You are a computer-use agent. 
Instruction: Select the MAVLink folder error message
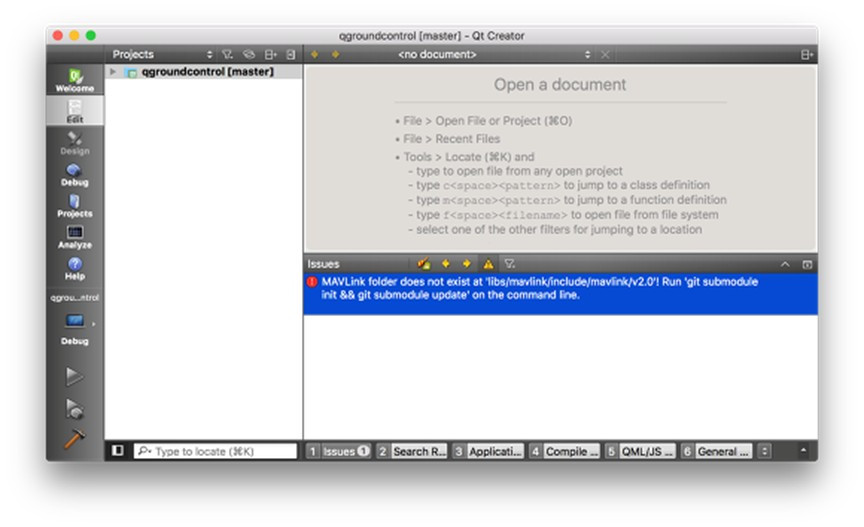560,294
